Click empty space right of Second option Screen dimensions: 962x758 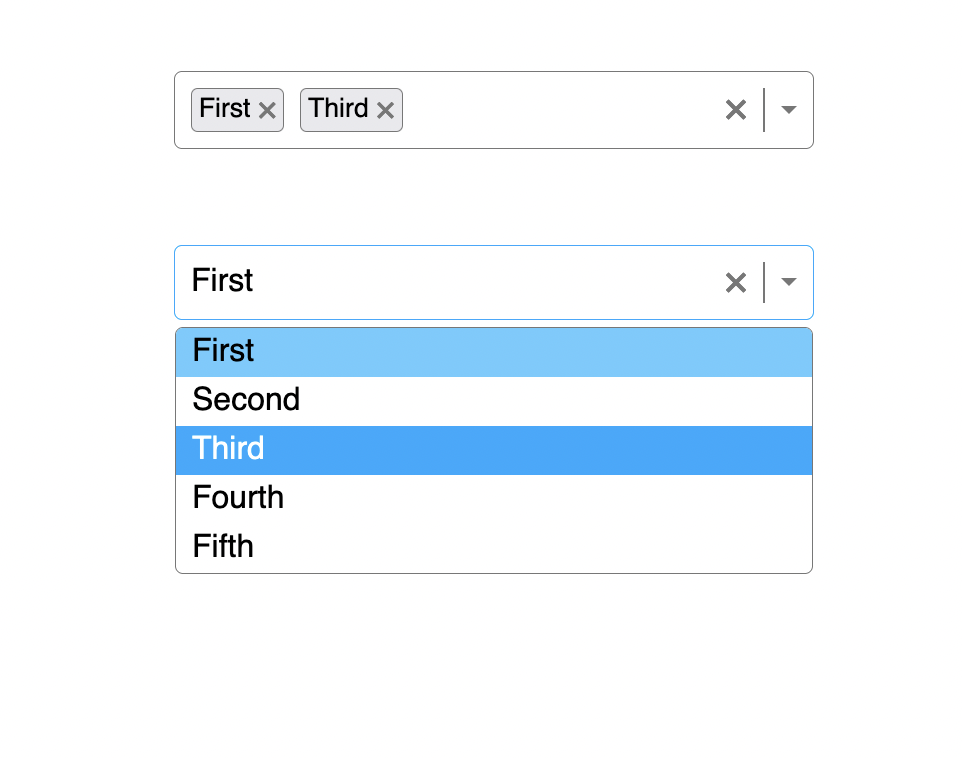[x=555, y=401]
